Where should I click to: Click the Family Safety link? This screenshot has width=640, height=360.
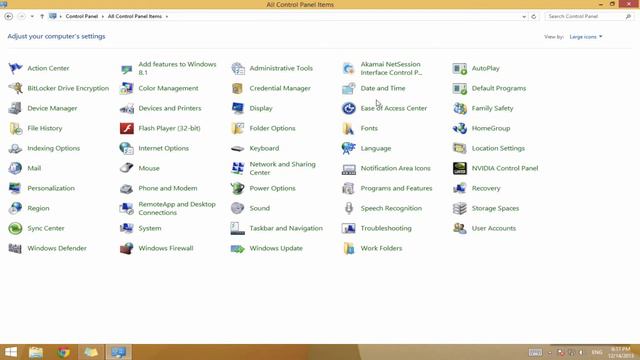click(x=492, y=108)
